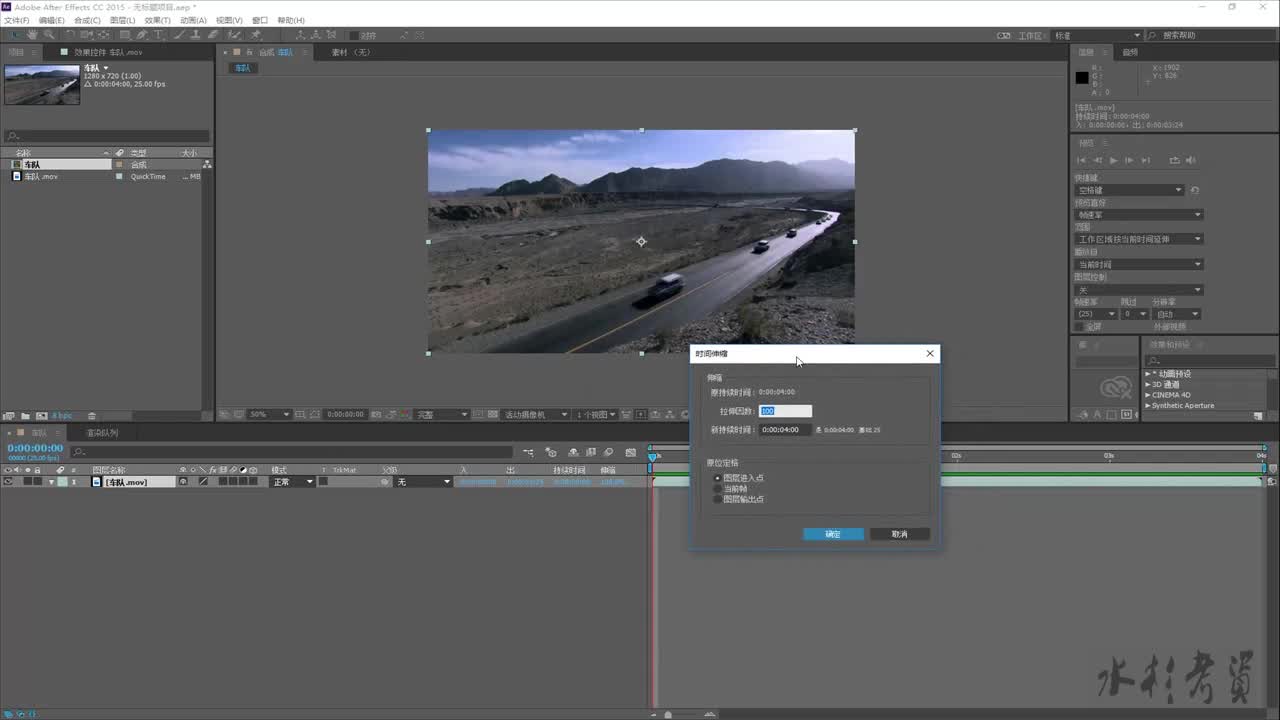Jump to first frame in Preview
This screenshot has height=720, width=1280.
[1082, 160]
